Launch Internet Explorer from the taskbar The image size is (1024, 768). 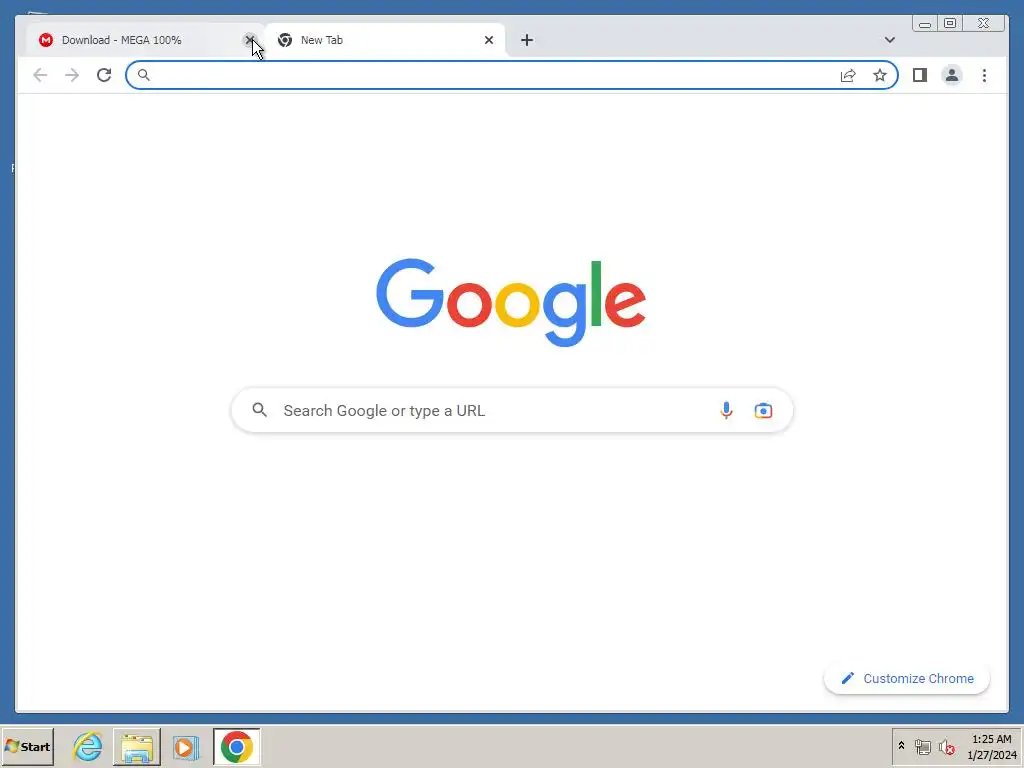pyautogui.click(x=88, y=746)
